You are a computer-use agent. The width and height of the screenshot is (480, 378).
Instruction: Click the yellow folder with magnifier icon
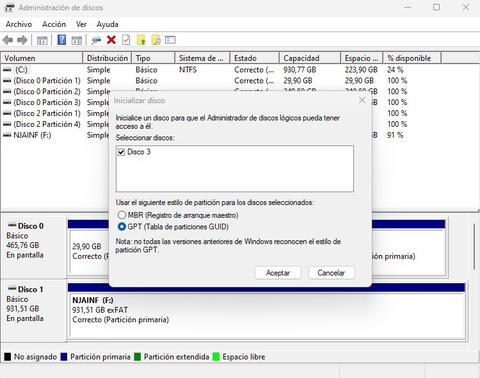pyautogui.click(x=156, y=40)
